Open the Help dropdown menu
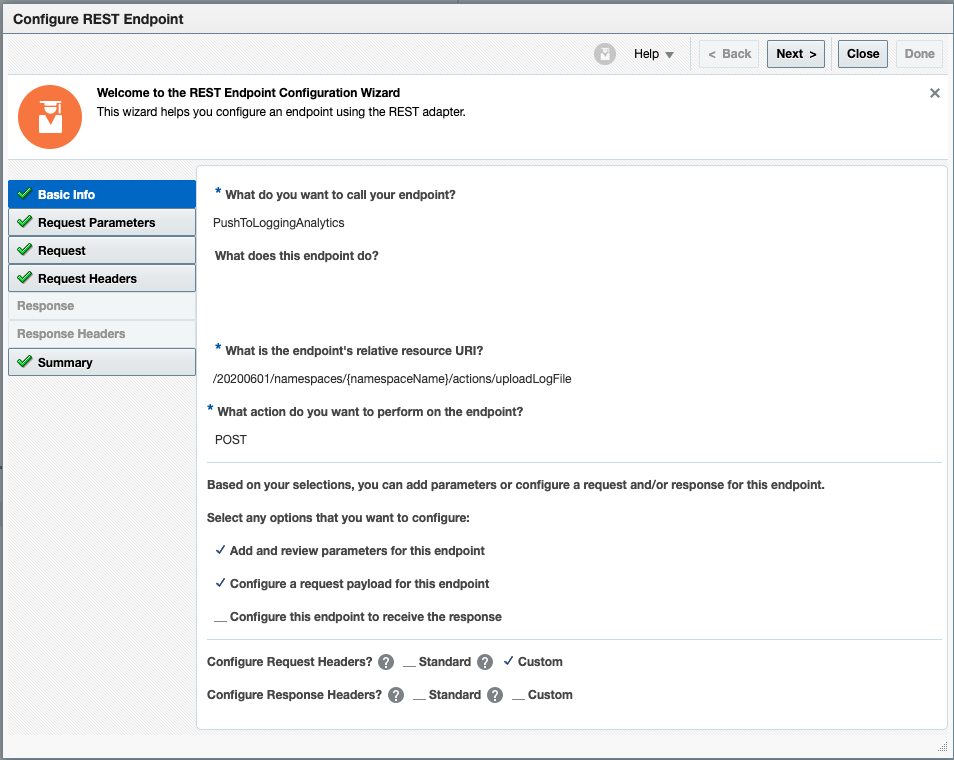This screenshot has height=760, width=954. (651, 53)
